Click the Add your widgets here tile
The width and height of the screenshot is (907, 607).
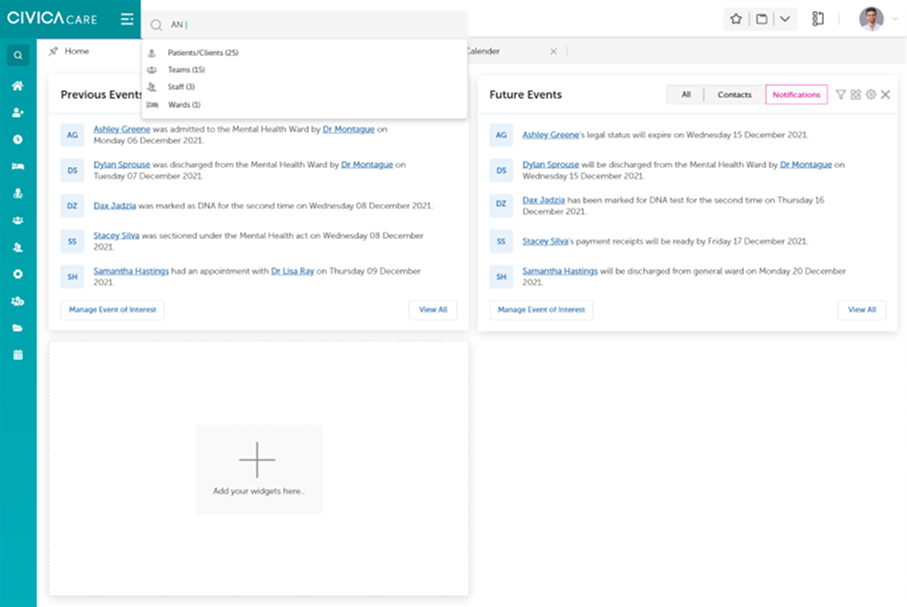tap(259, 469)
